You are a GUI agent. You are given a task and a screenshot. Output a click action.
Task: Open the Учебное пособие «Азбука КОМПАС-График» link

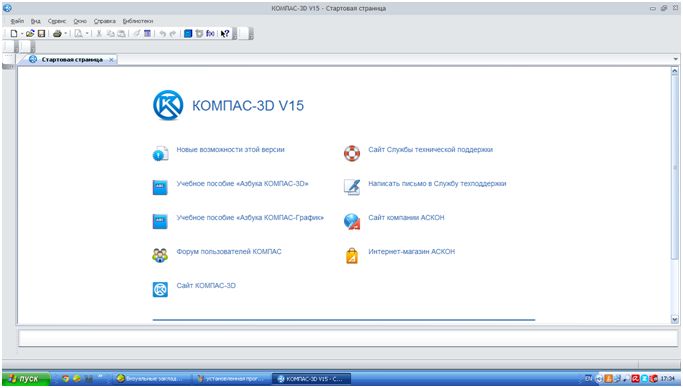pos(250,217)
